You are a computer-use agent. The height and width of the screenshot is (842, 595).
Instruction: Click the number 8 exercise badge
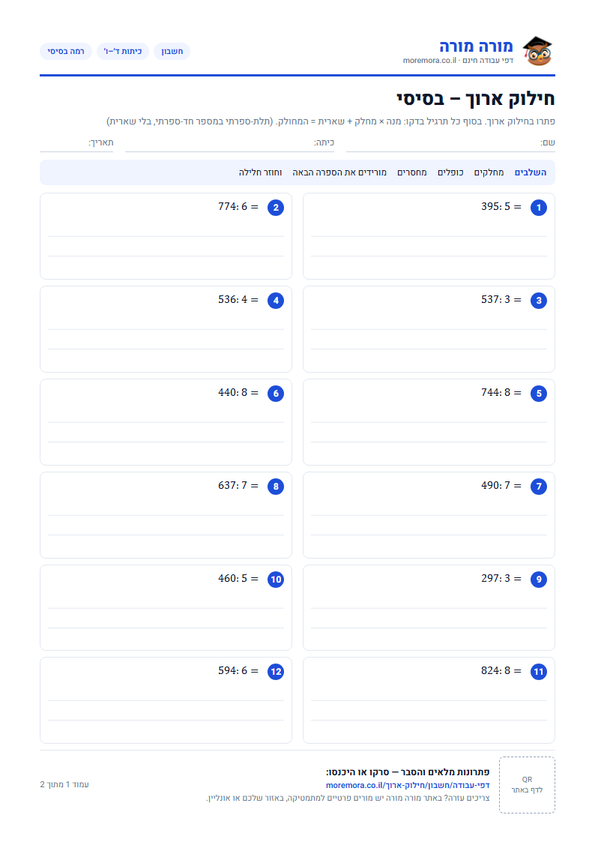tap(275, 486)
